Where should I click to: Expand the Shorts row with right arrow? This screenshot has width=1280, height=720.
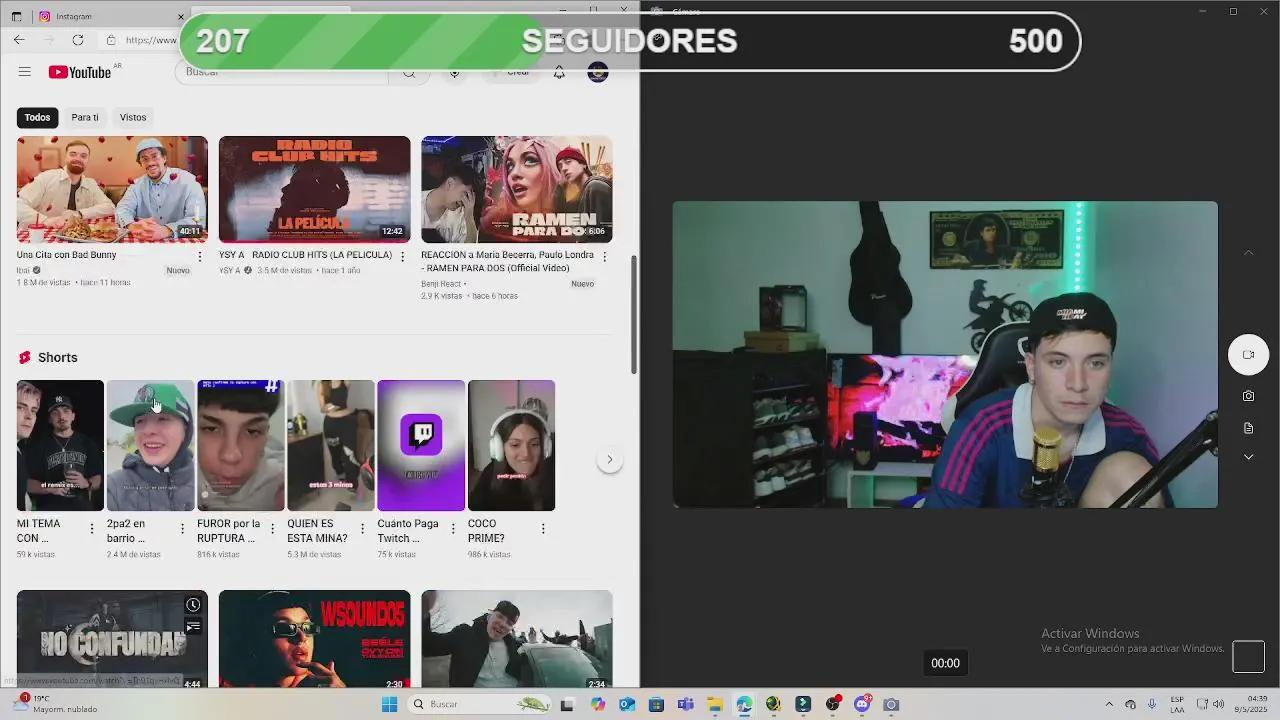point(610,459)
